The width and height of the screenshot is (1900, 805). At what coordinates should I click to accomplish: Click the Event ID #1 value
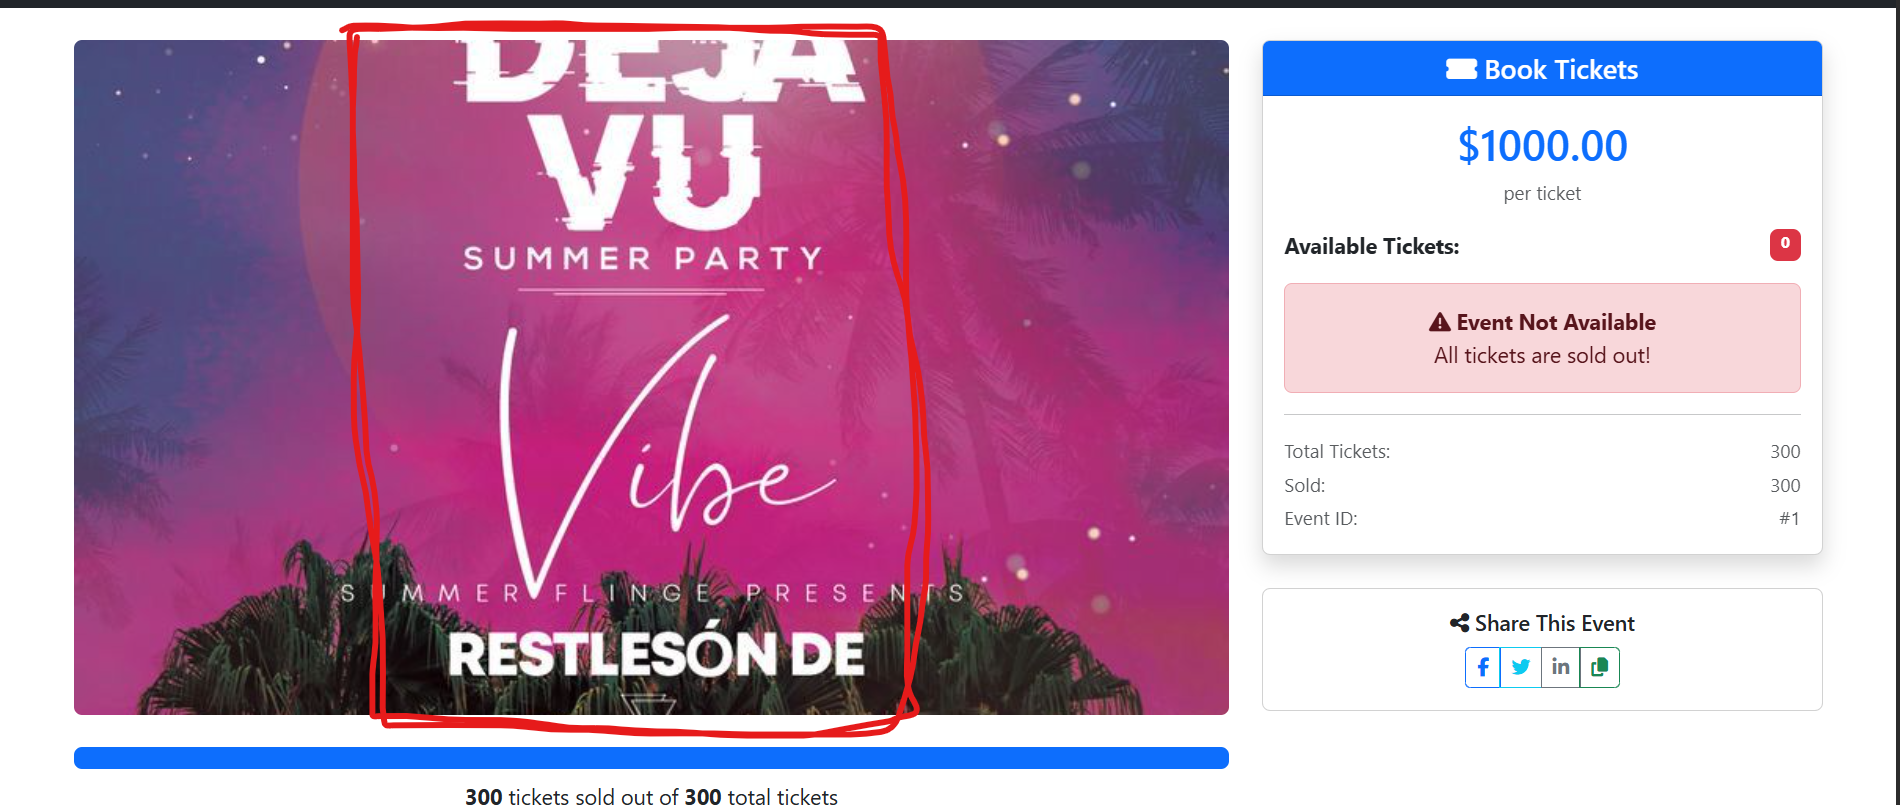(x=1789, y=518)
